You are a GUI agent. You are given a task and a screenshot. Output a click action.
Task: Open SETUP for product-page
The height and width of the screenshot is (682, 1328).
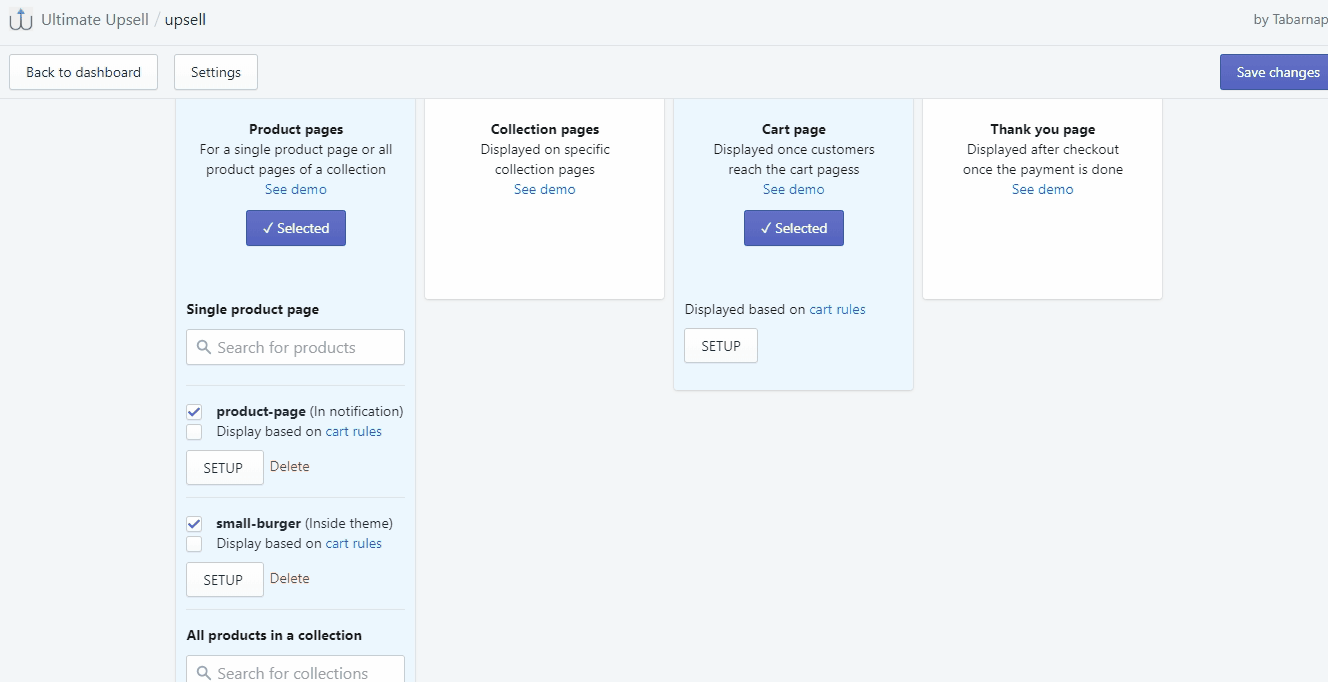[224, 467]
